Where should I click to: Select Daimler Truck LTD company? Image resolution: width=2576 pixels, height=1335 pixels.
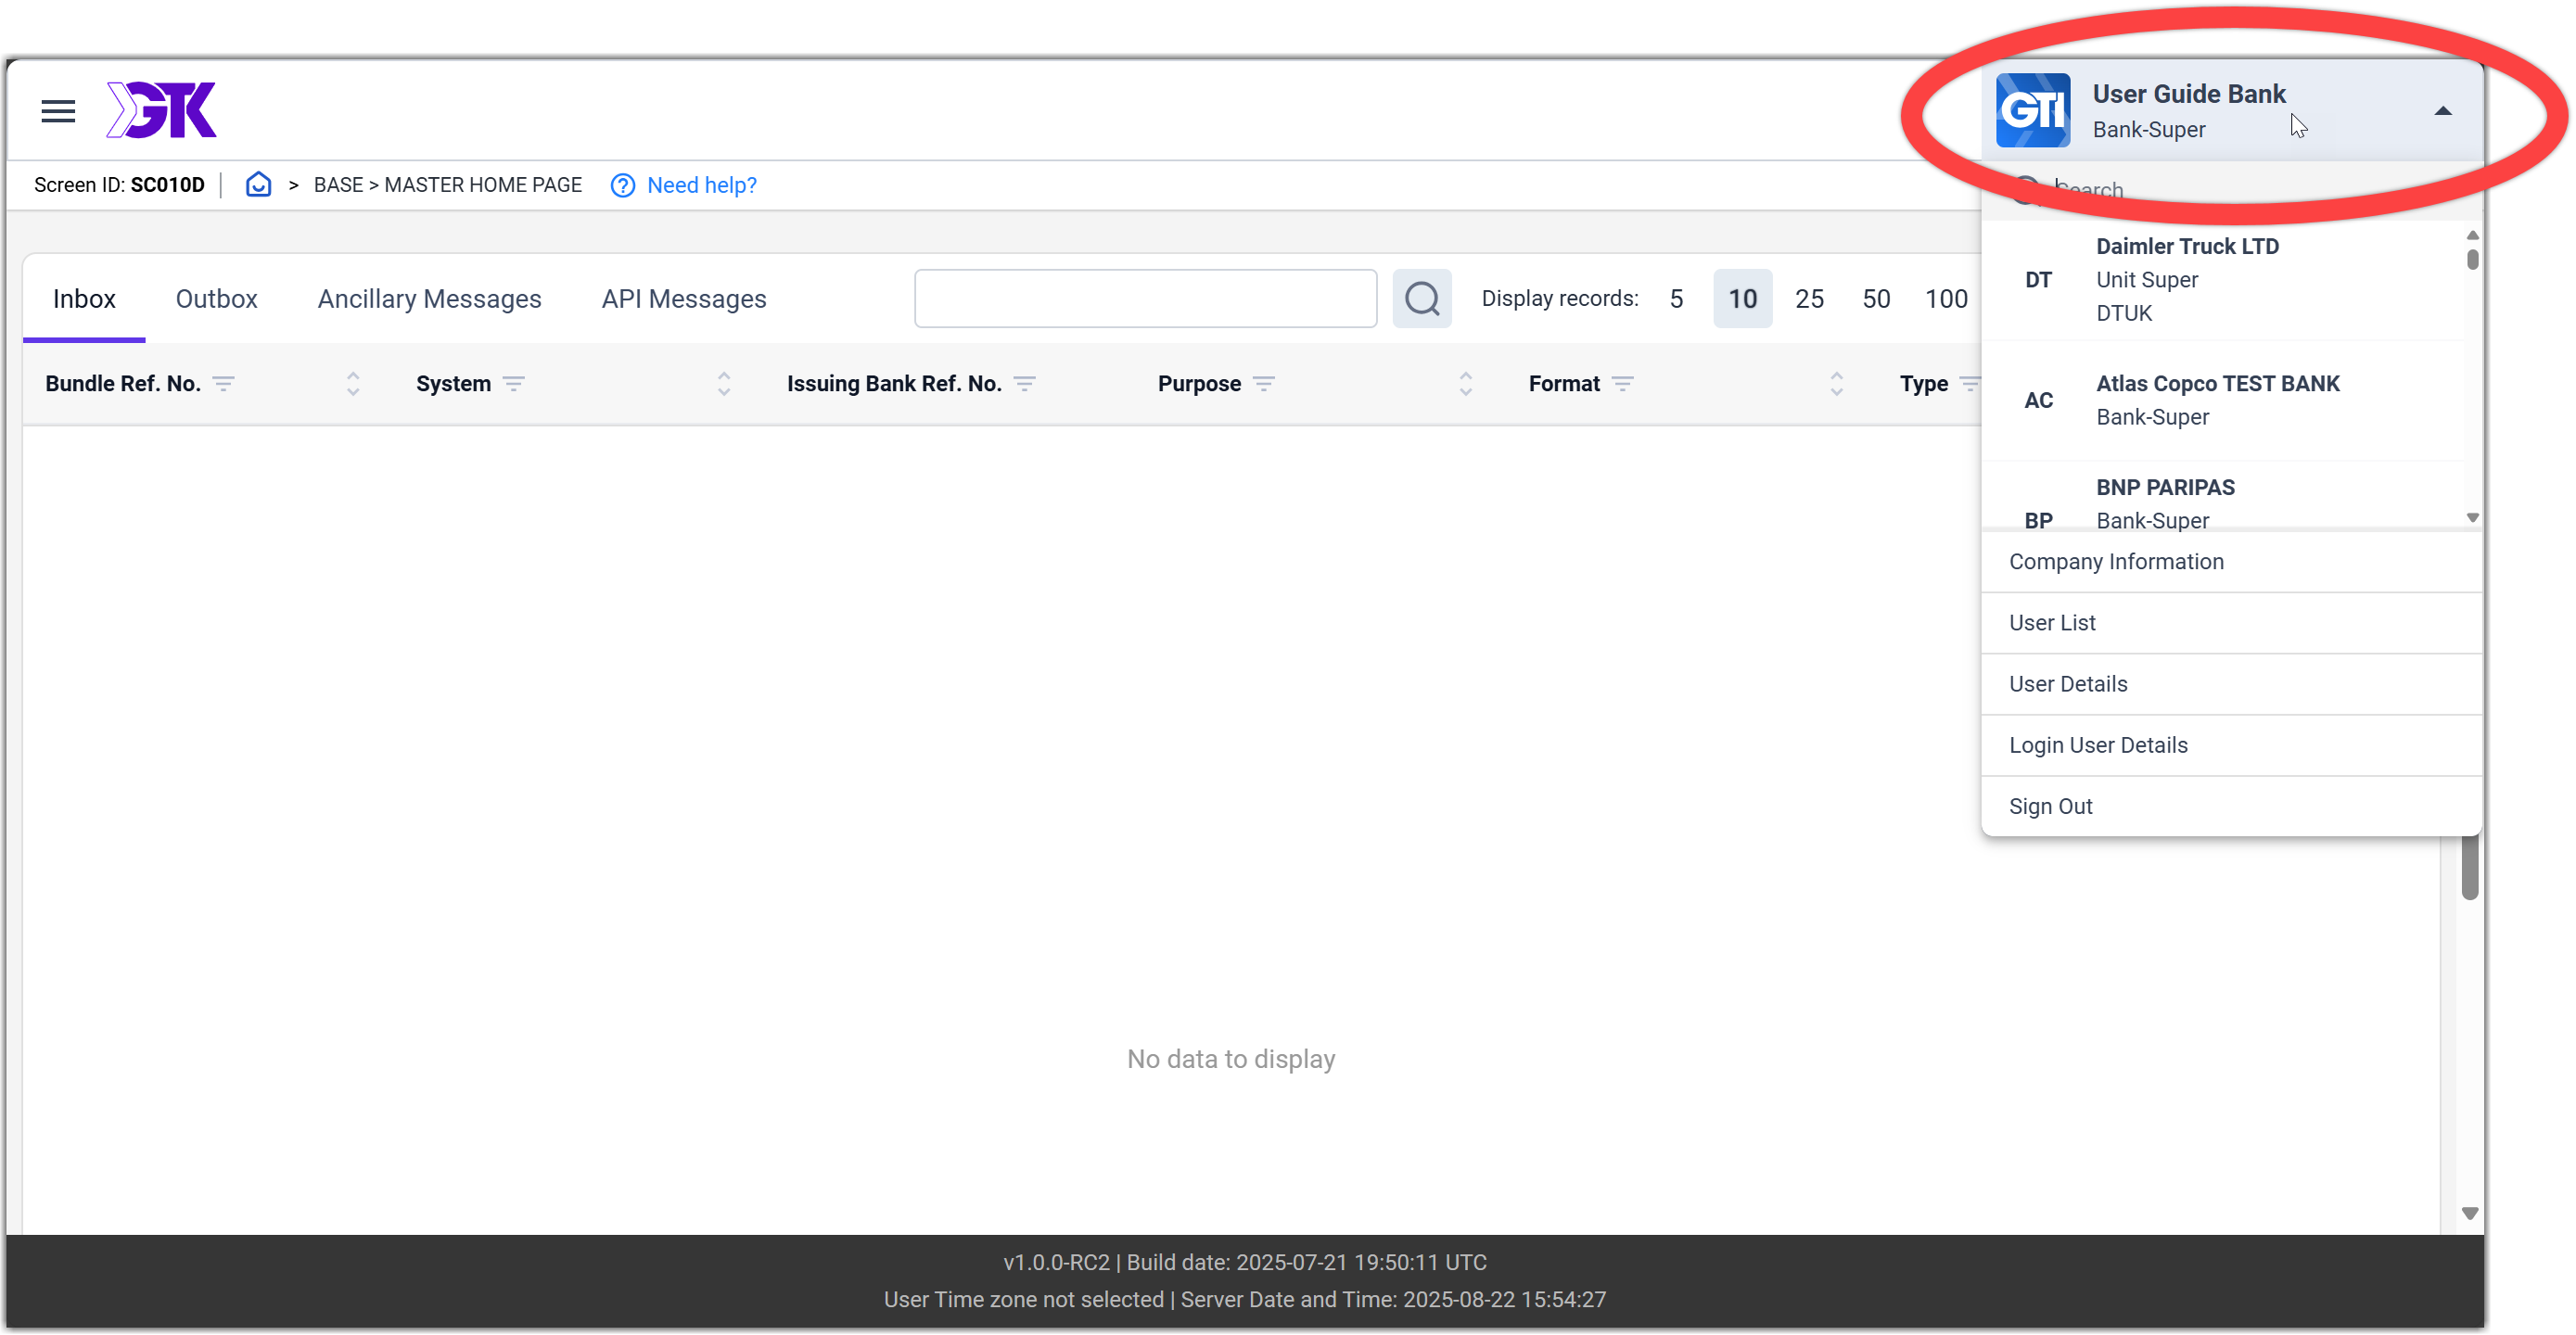pos(2222,280)
